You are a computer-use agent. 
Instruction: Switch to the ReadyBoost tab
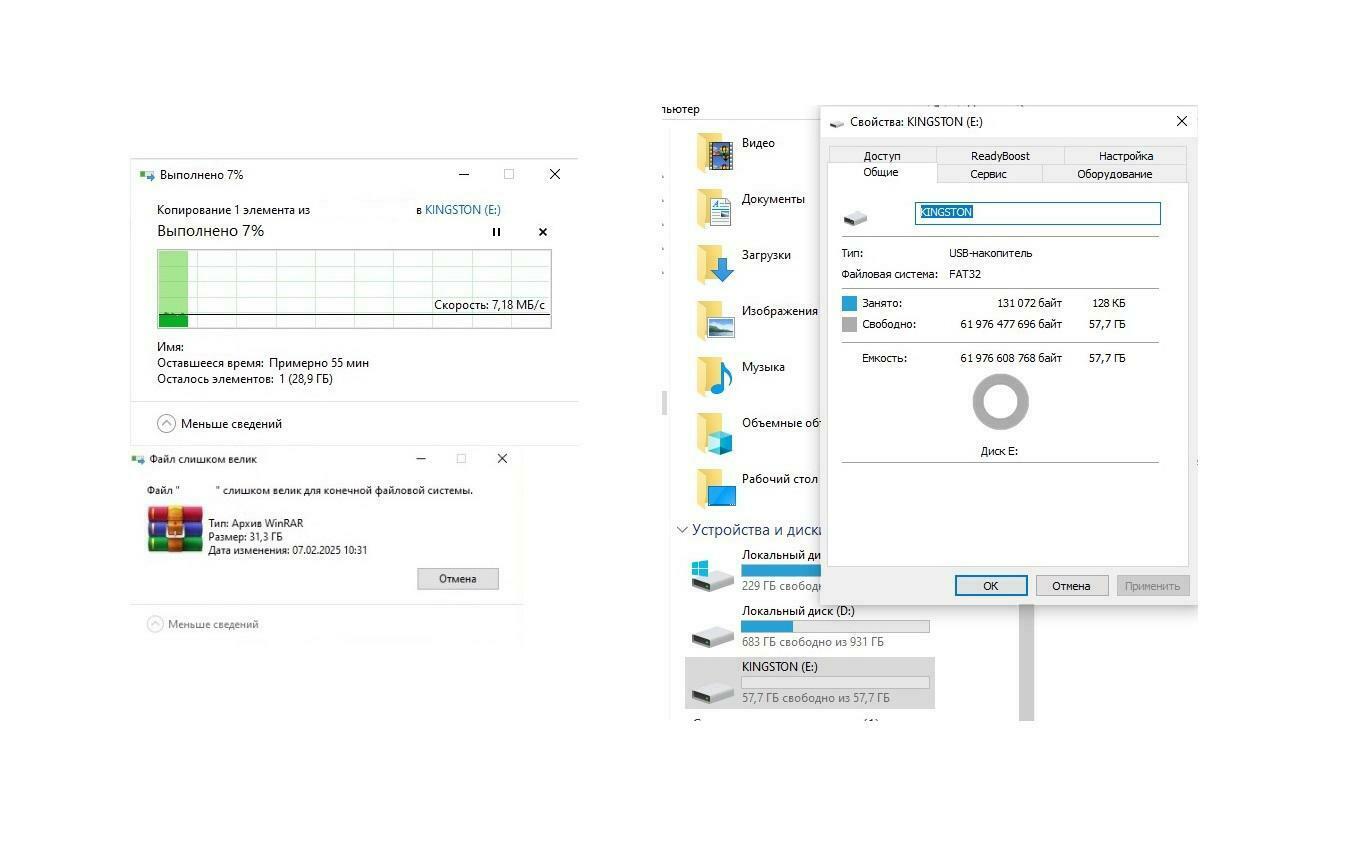point(1000,156)
